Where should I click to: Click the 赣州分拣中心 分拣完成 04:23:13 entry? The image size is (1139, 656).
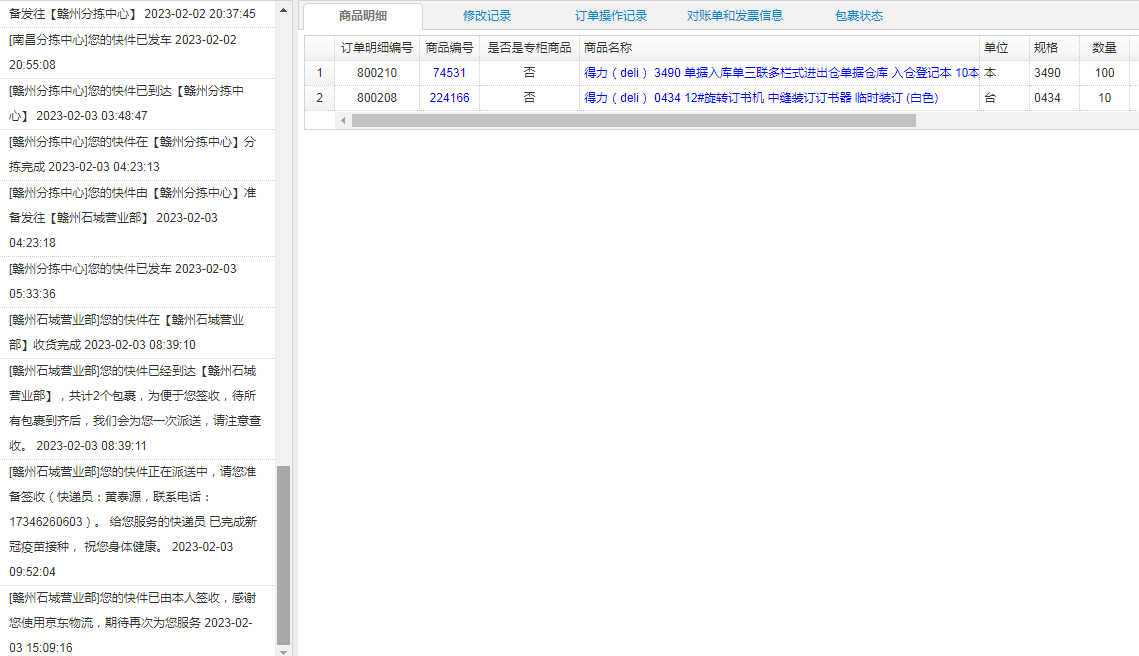tap(137, 154)
